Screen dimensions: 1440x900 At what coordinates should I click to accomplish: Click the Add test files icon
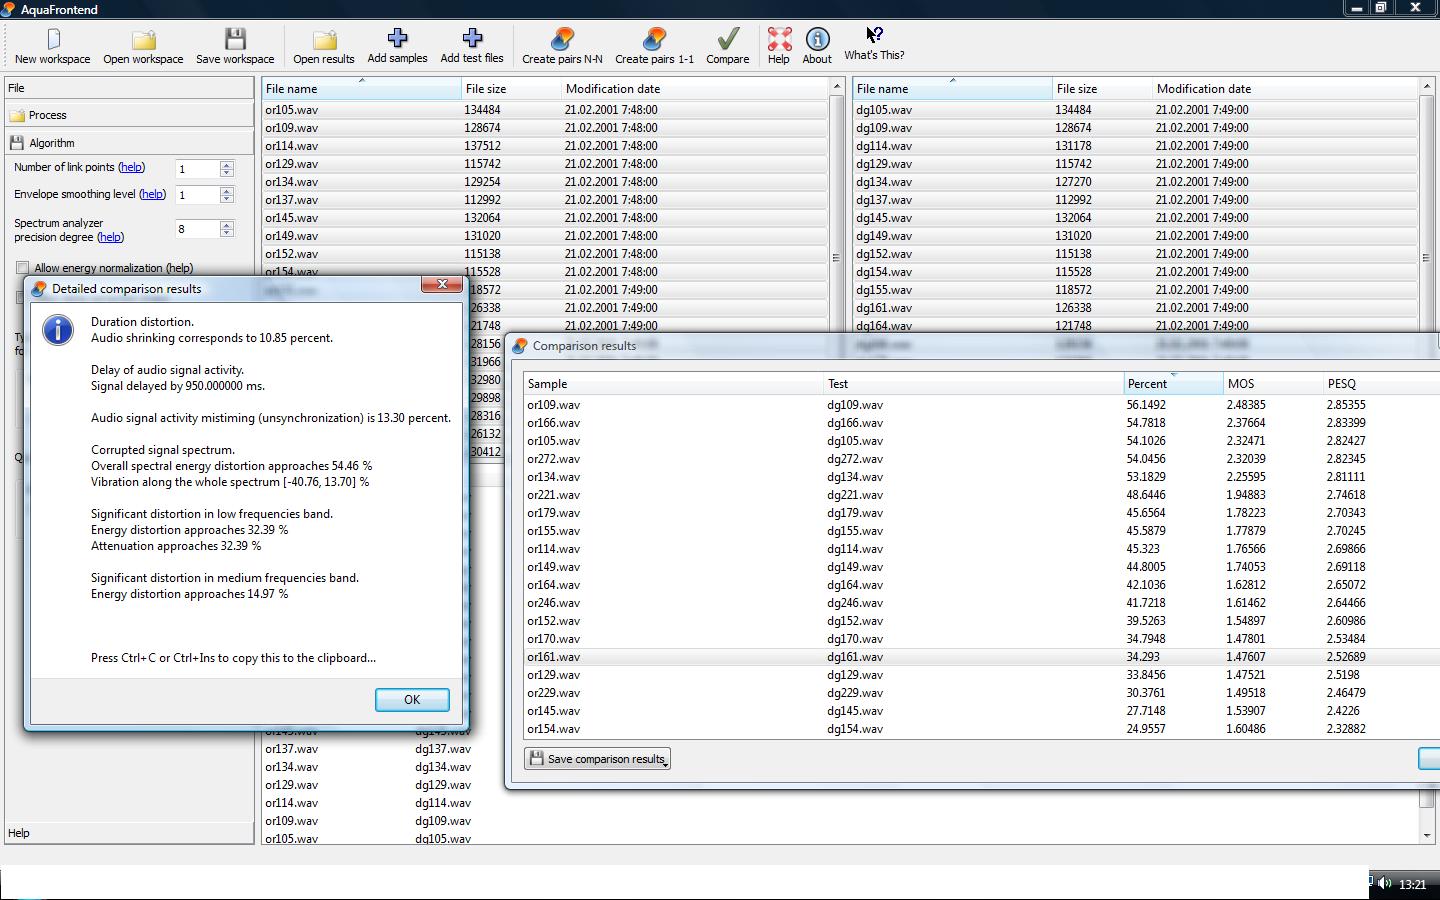(472, 38)
